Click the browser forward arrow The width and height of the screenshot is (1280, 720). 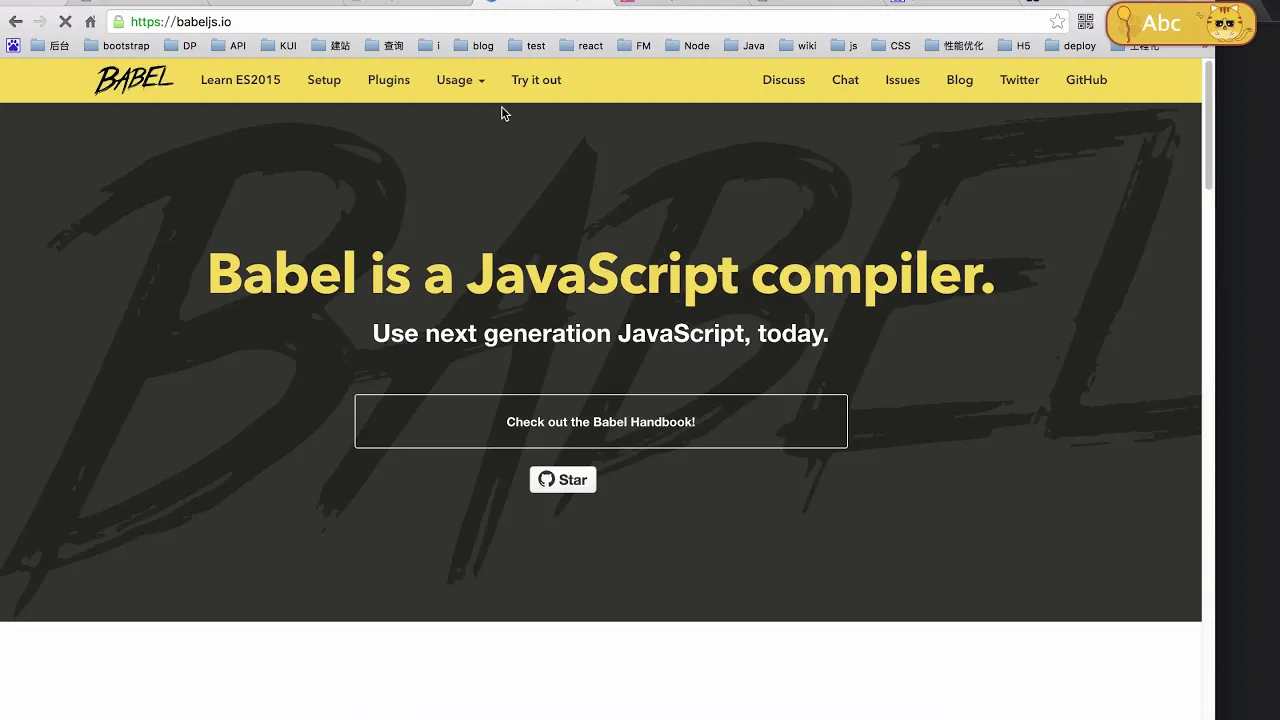tap(40, 21)
